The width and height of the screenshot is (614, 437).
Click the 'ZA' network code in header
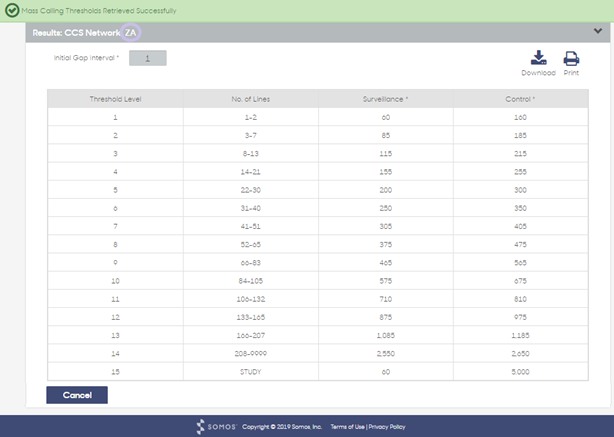coord(130,33)
